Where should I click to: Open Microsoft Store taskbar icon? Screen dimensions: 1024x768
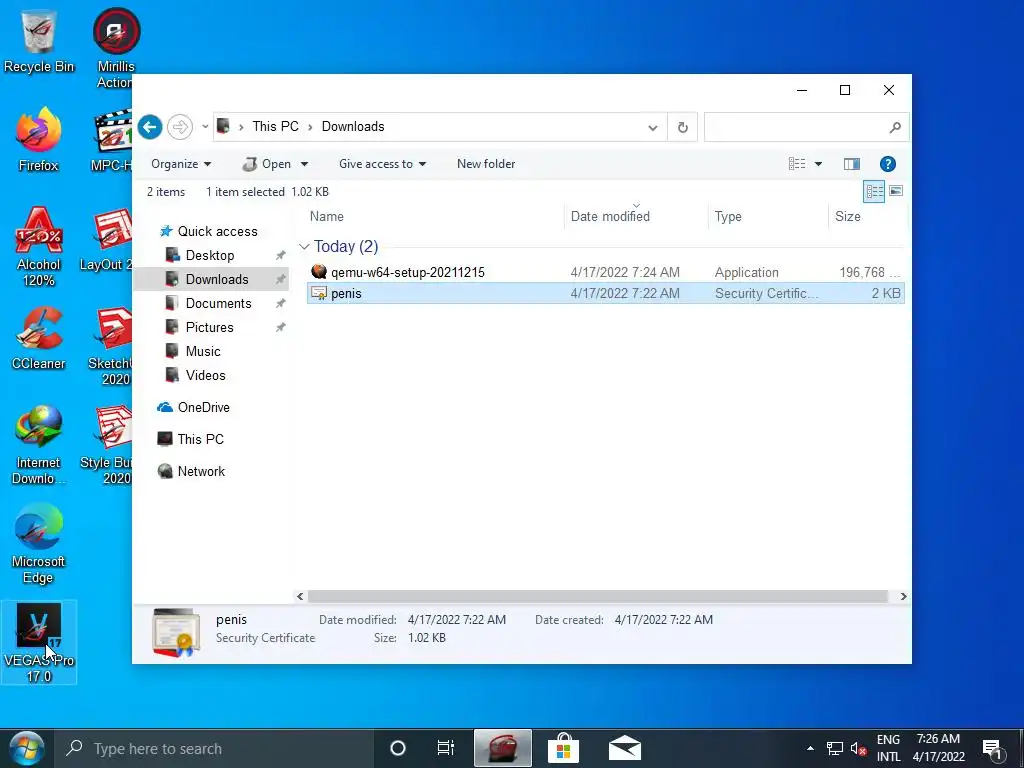pyautogui.click(x=564, y=748)
